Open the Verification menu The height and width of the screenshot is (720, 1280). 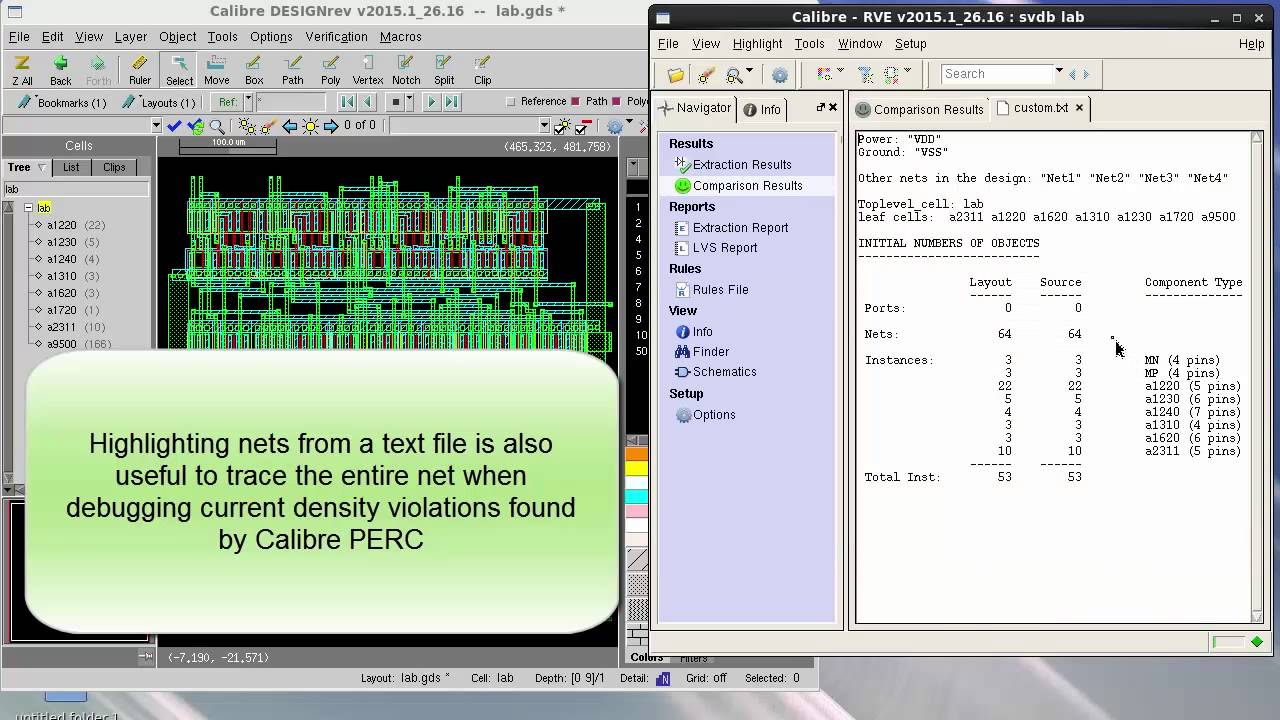click(x=336, y=37)
